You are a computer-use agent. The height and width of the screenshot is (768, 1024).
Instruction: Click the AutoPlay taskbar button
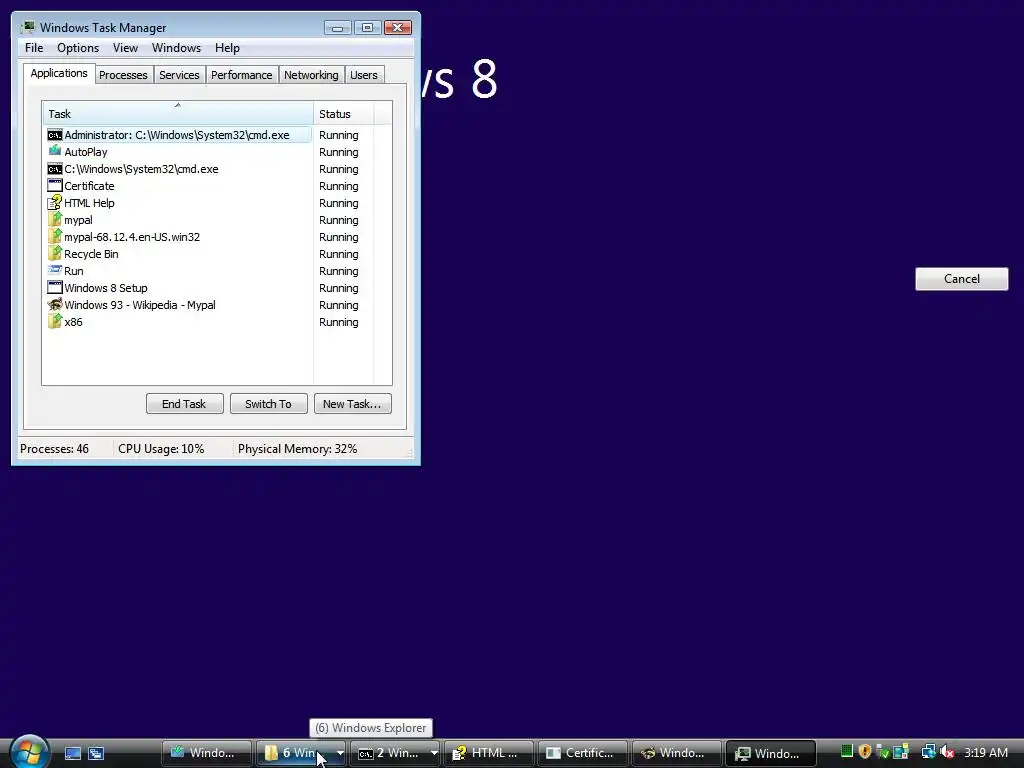pyautogui.click(x=206, y=753)
